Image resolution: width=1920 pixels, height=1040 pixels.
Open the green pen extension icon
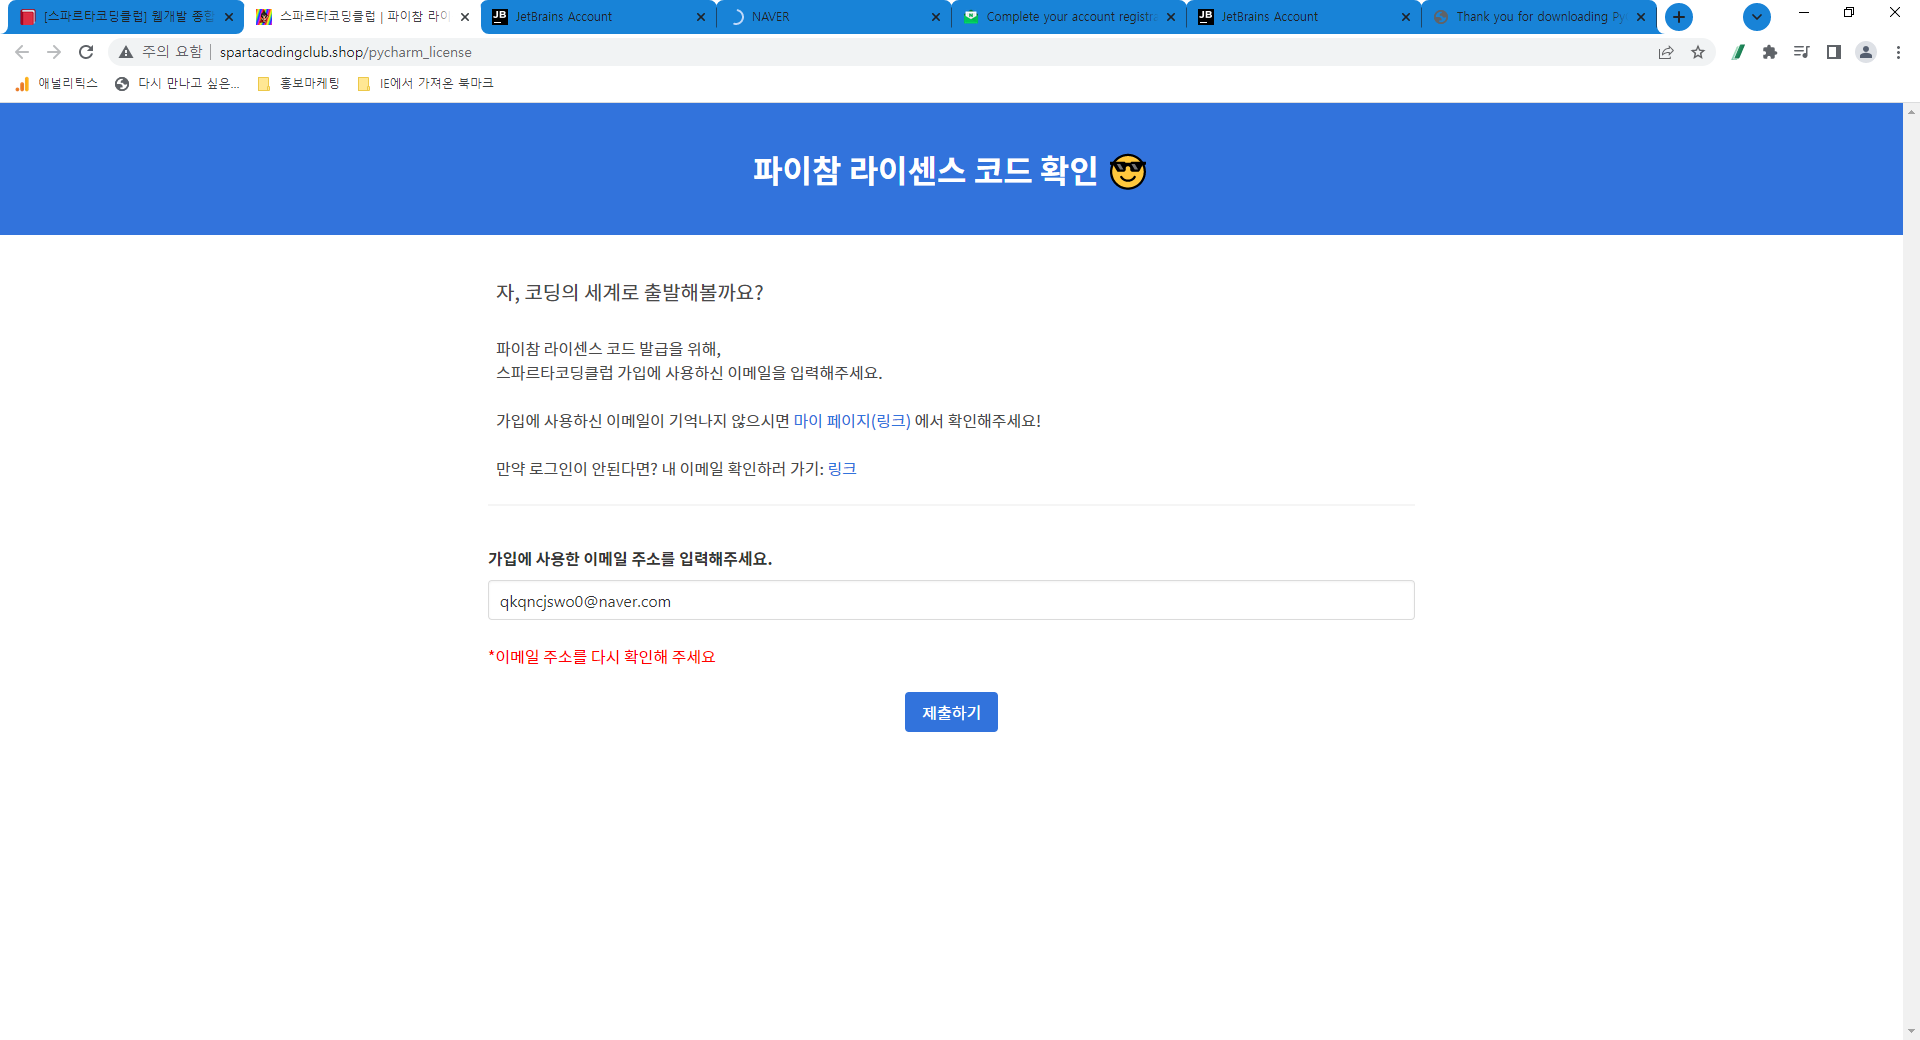(x=1738, y=52)
